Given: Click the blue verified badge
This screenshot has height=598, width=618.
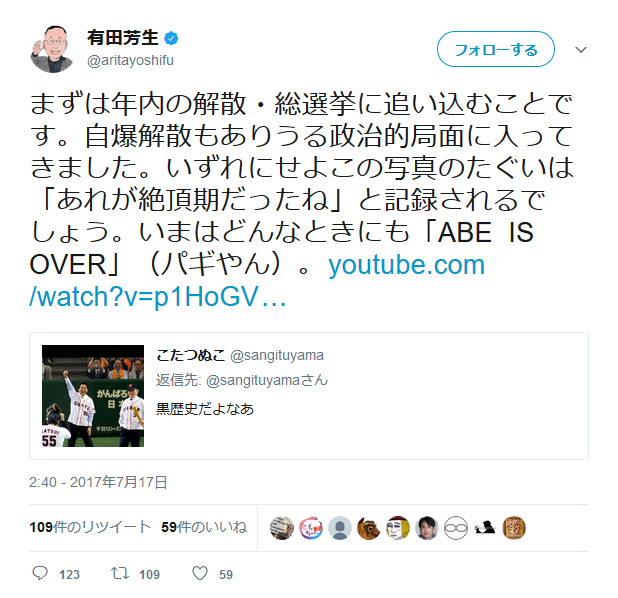Looking at the screenshot, I should point(171,38).
